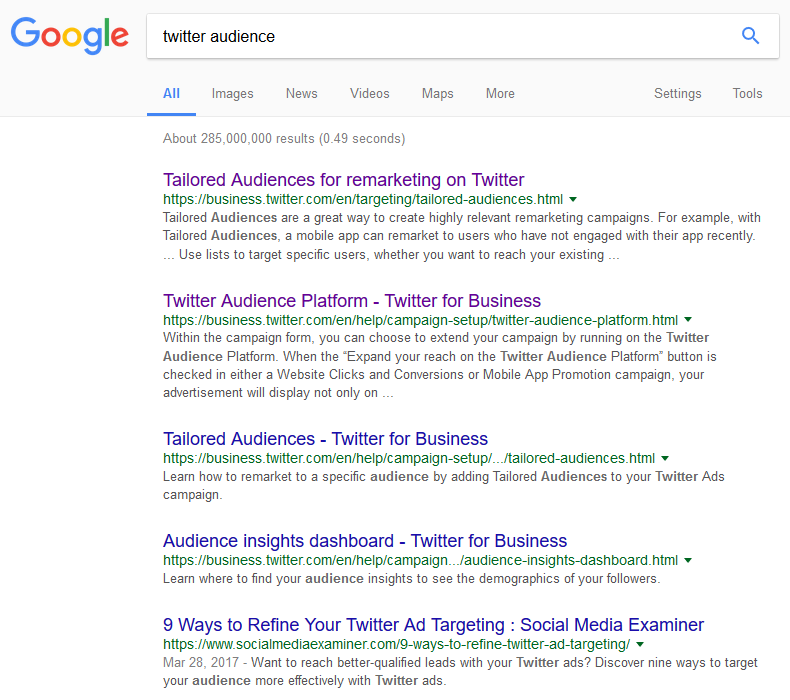Click the green URL business.twitter.com/en/targeting/tailored-audiences.html
The width and height of the screenshot is (790, 700).
click(x=363, y=200)
